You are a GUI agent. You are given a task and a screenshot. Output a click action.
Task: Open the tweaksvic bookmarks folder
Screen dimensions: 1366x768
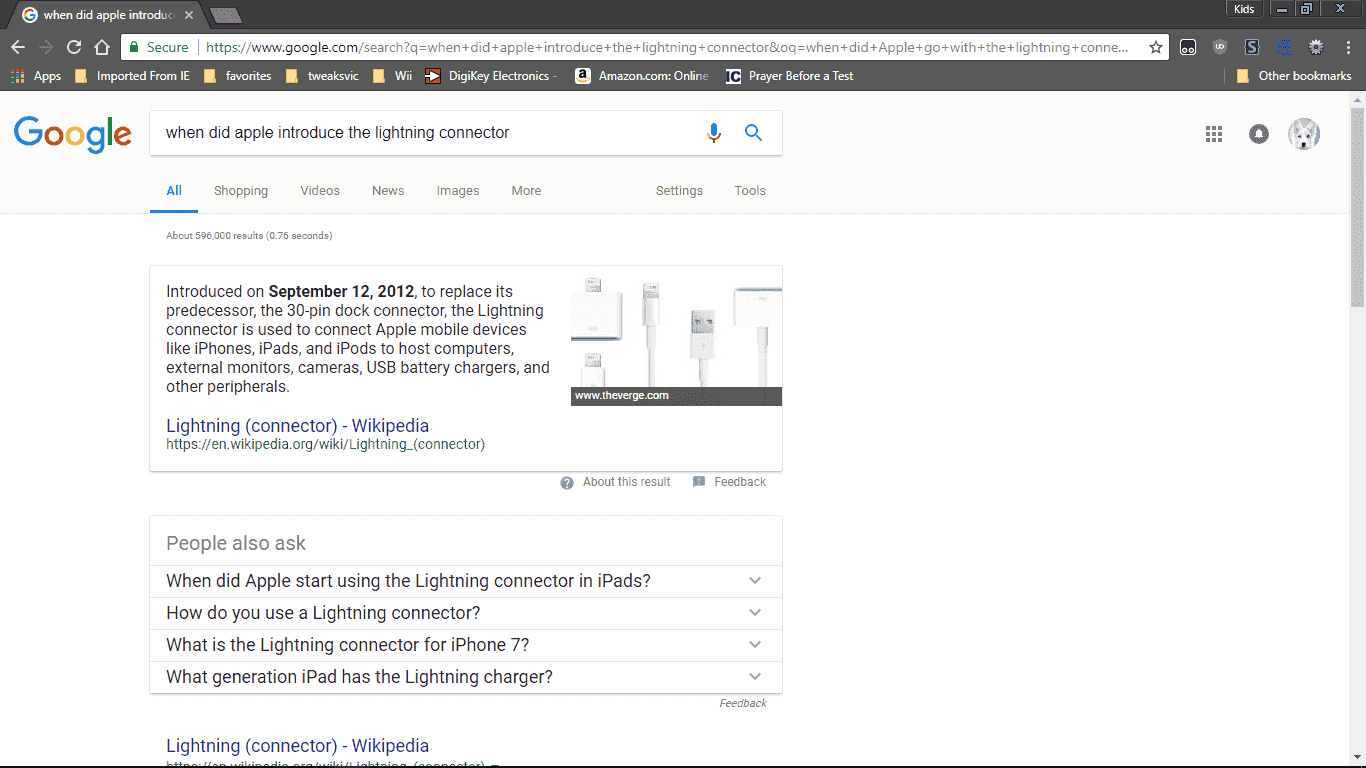point(322,76)
